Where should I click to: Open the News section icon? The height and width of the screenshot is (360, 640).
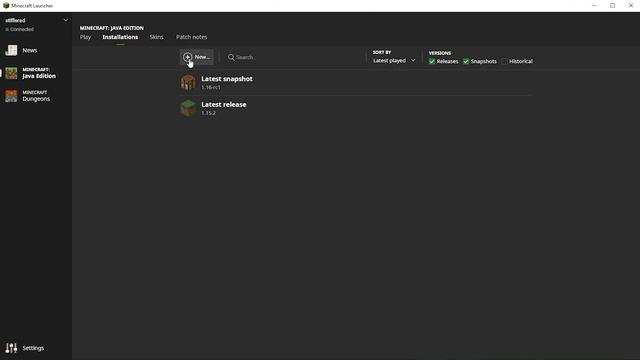click(11, 50)
